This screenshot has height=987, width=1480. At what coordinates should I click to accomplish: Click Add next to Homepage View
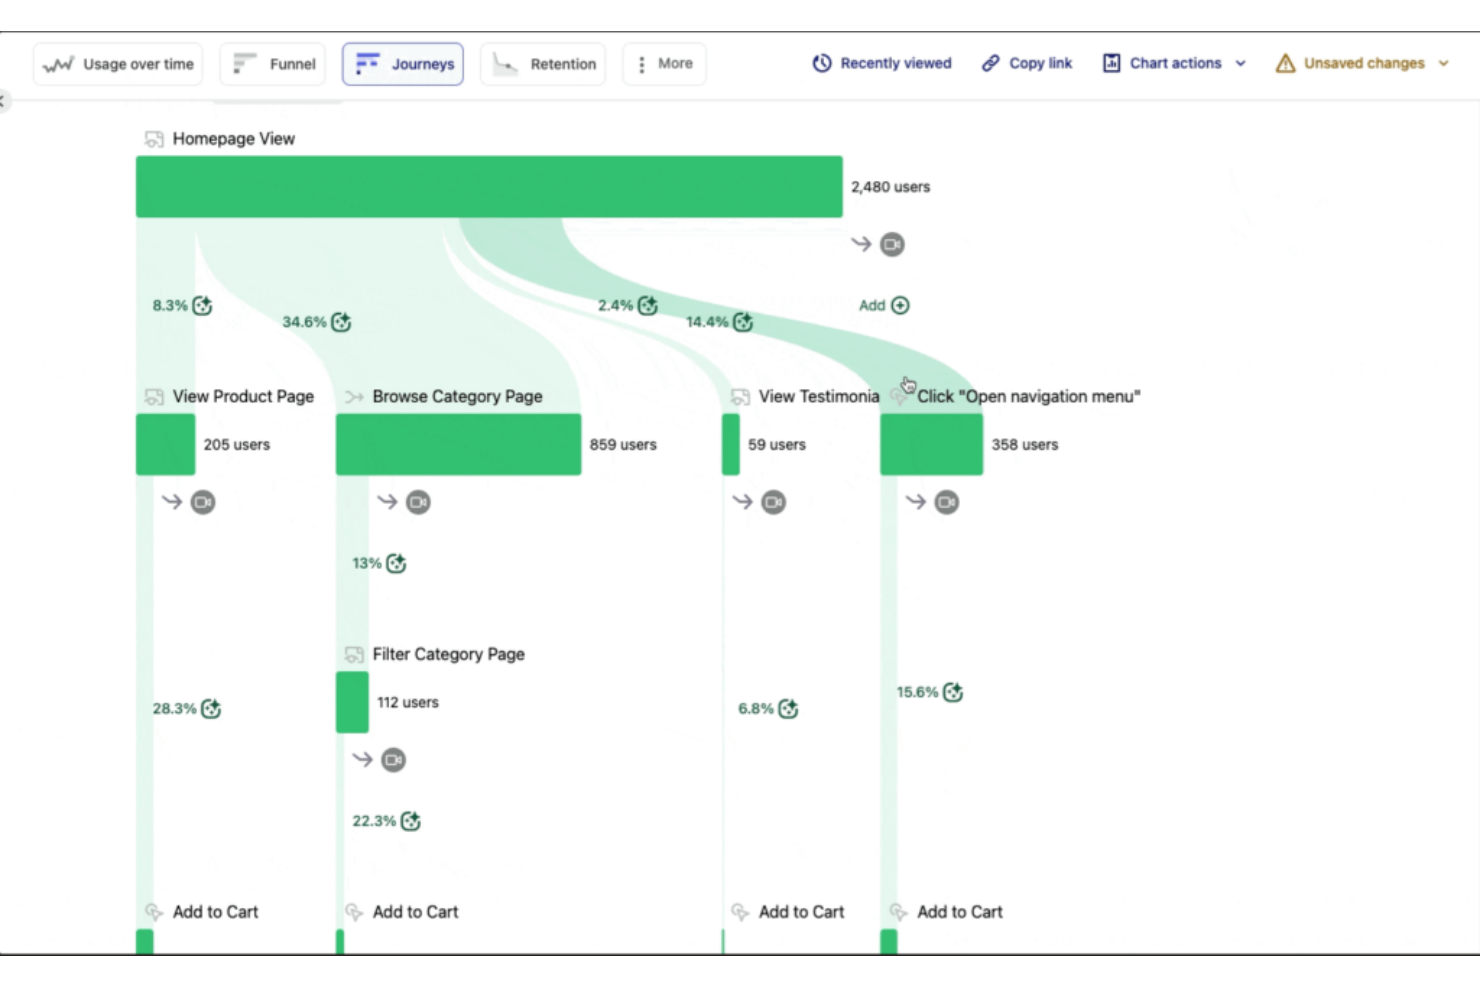point(883,305)
